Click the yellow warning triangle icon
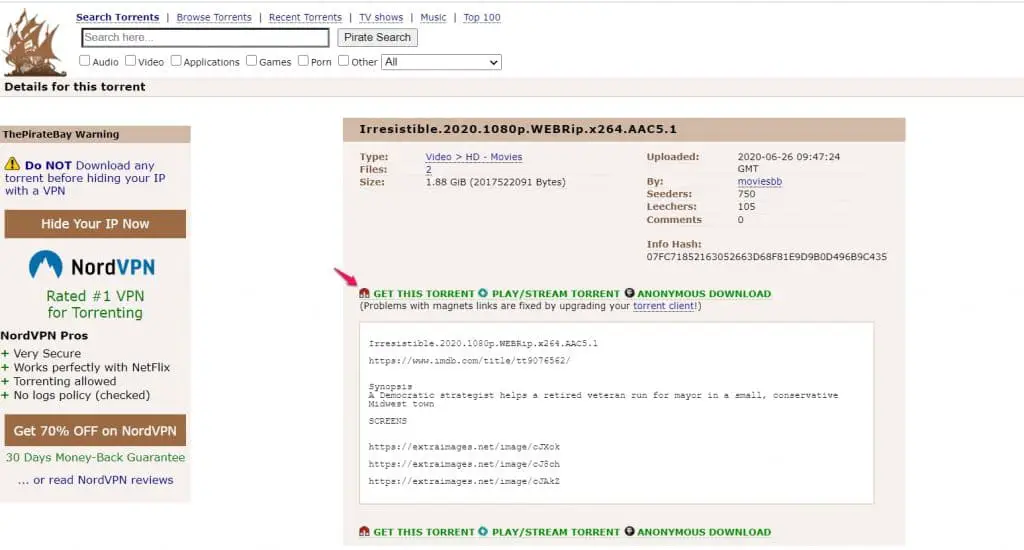1024x550 pixels. 12,164
